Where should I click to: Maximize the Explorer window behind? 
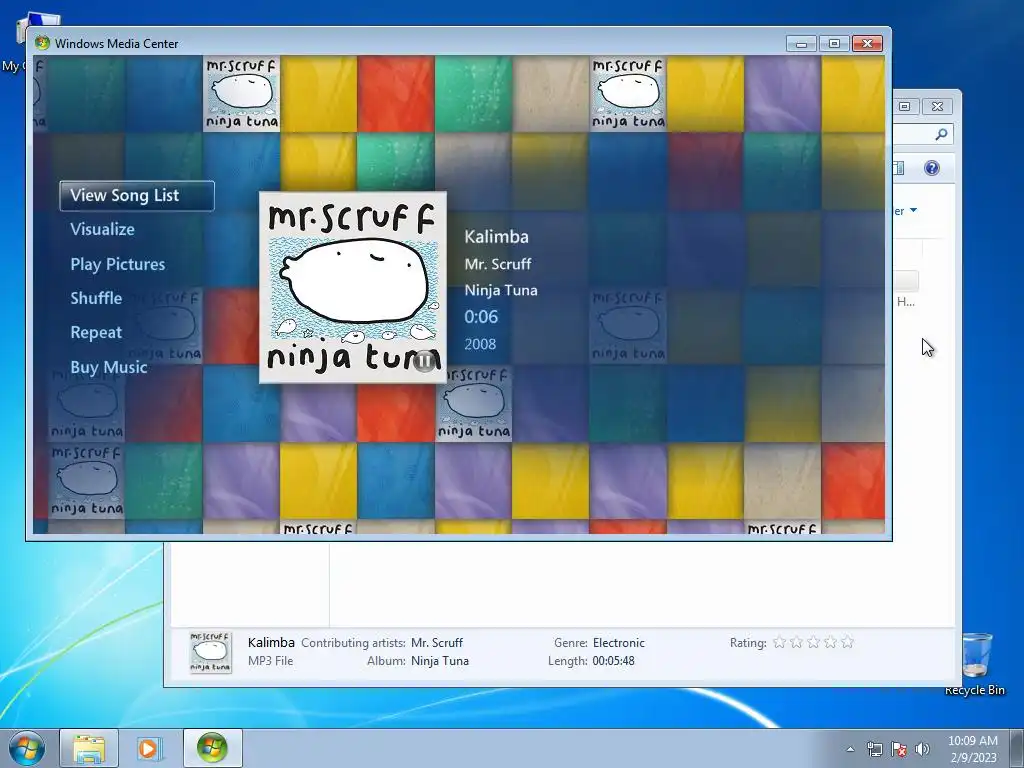coord(904,106)
